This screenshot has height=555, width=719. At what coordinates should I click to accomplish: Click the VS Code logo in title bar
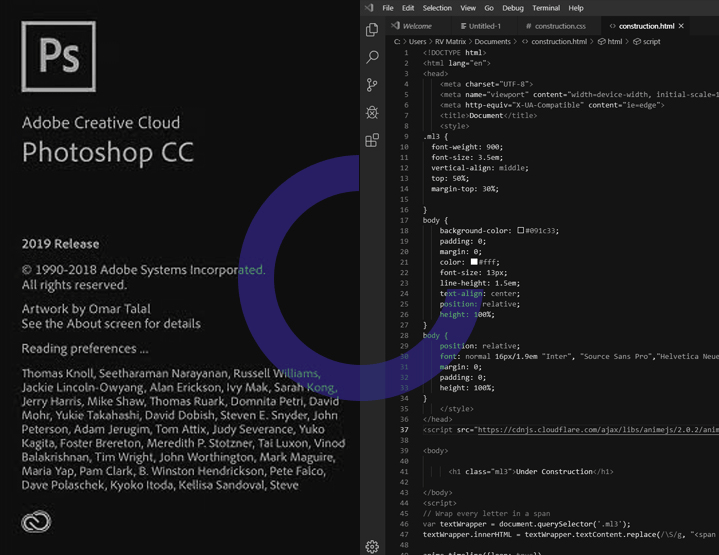[x=369, y=8]
